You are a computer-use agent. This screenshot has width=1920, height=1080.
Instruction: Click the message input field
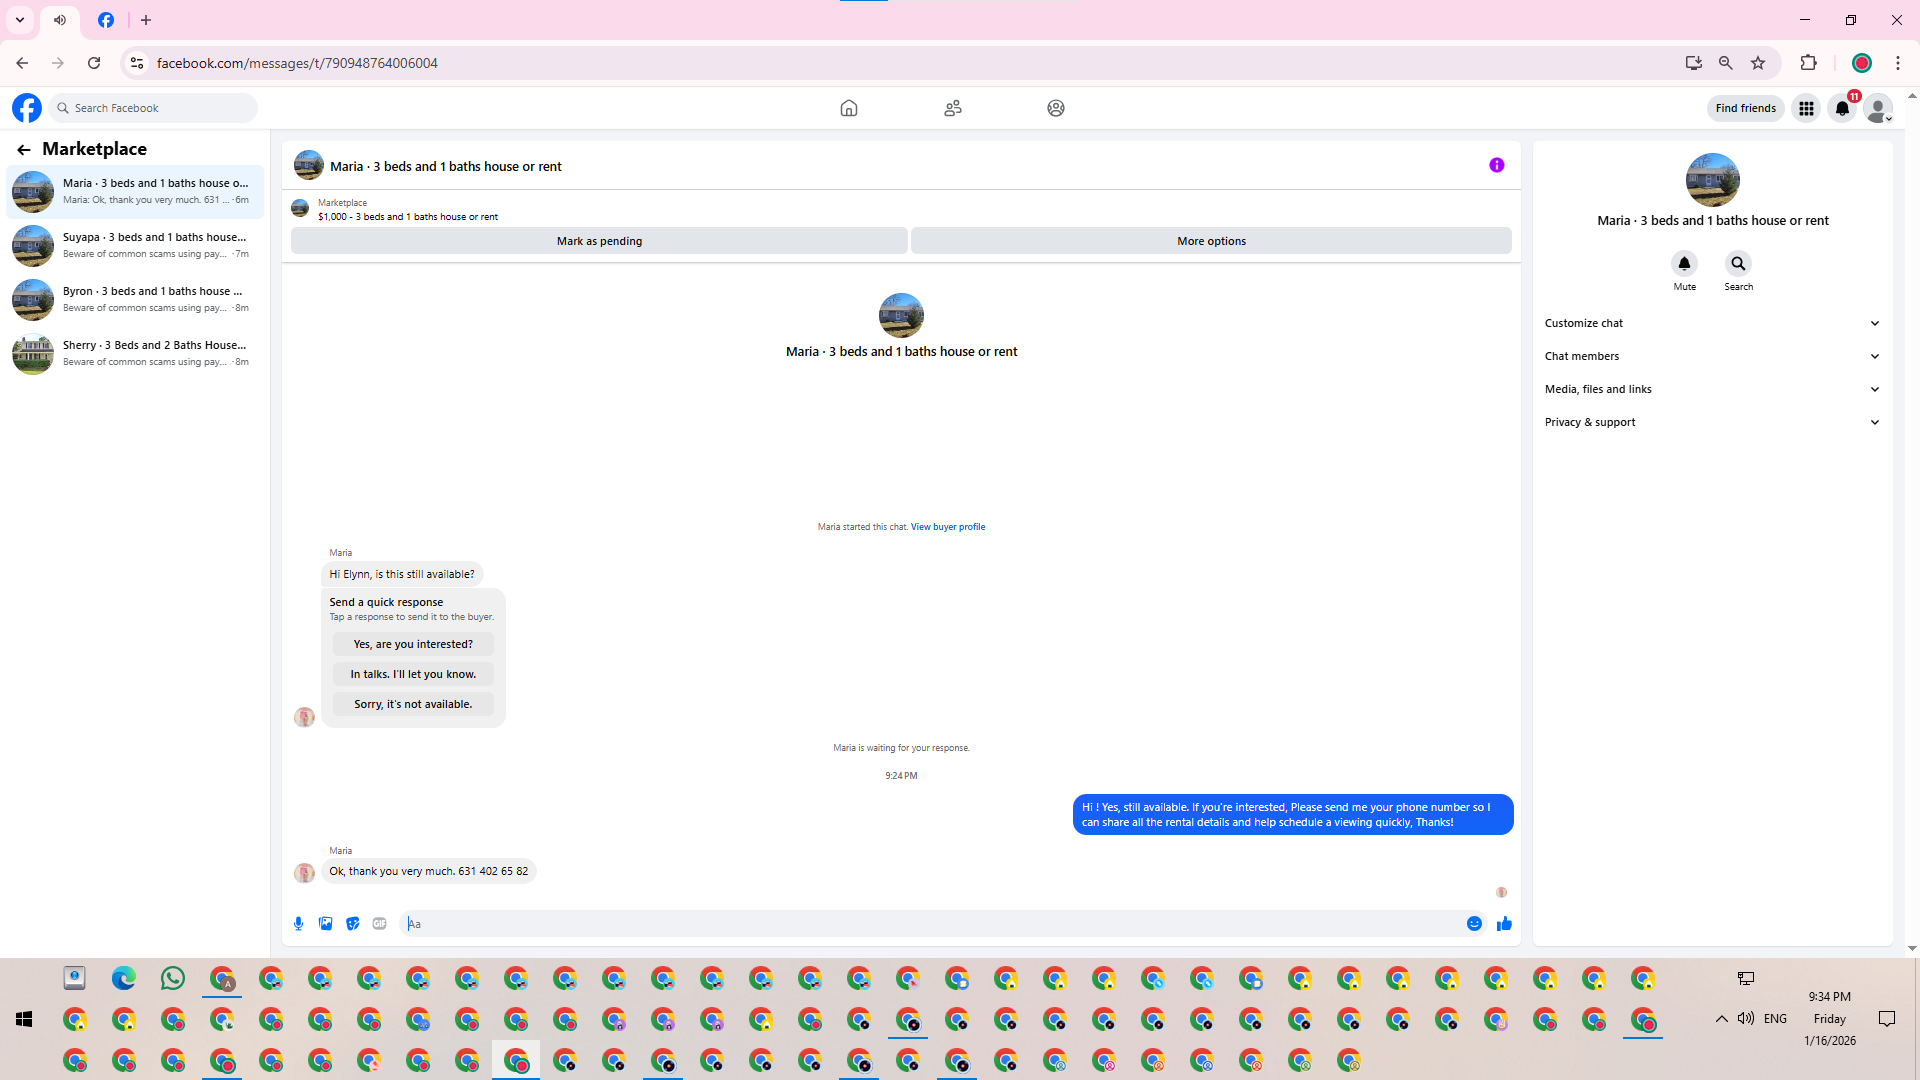point(930,924)
